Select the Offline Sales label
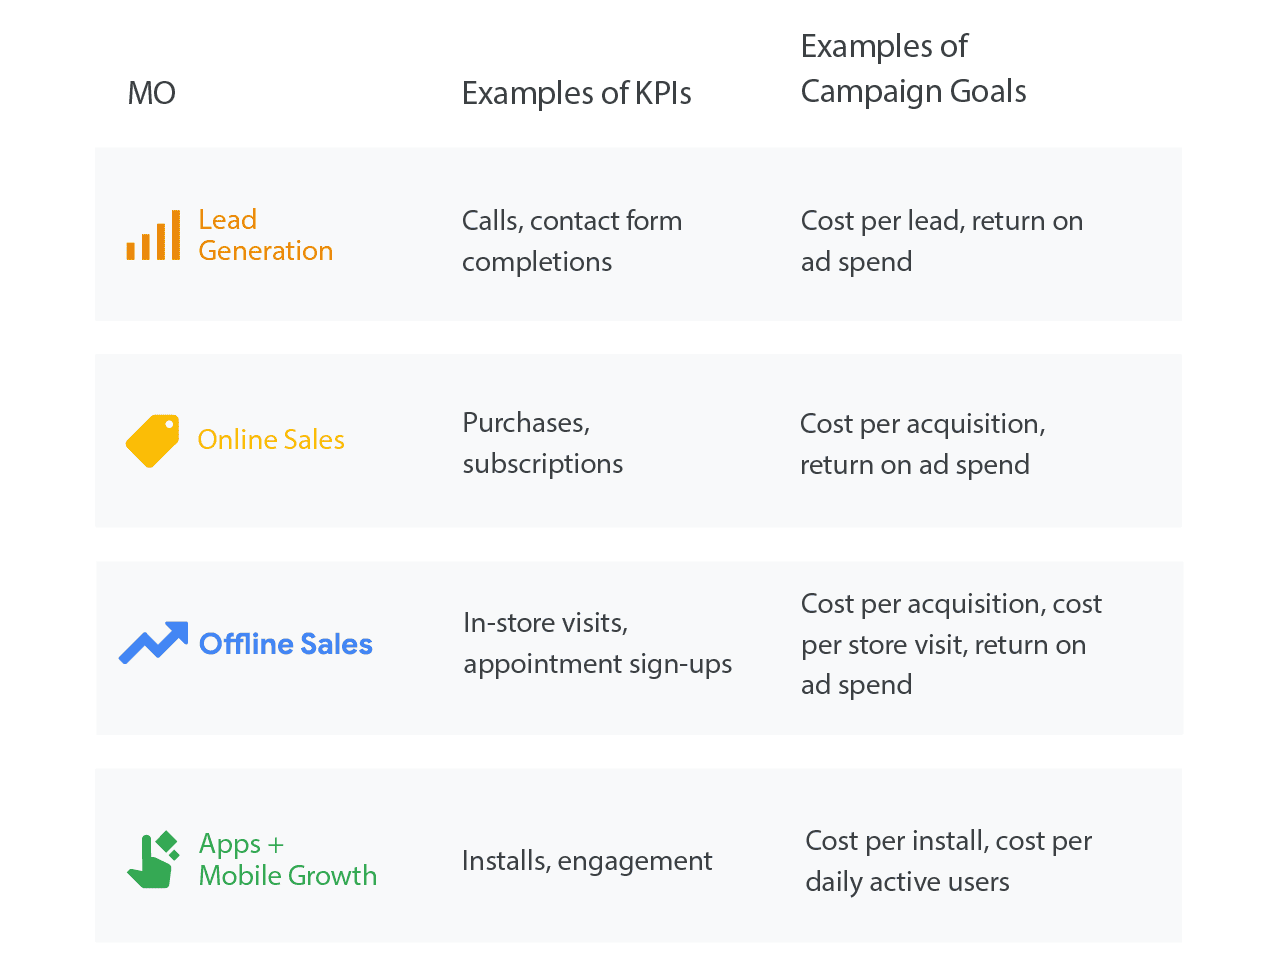The width and height of the screenshot is (1275, 977). (286, 644)
